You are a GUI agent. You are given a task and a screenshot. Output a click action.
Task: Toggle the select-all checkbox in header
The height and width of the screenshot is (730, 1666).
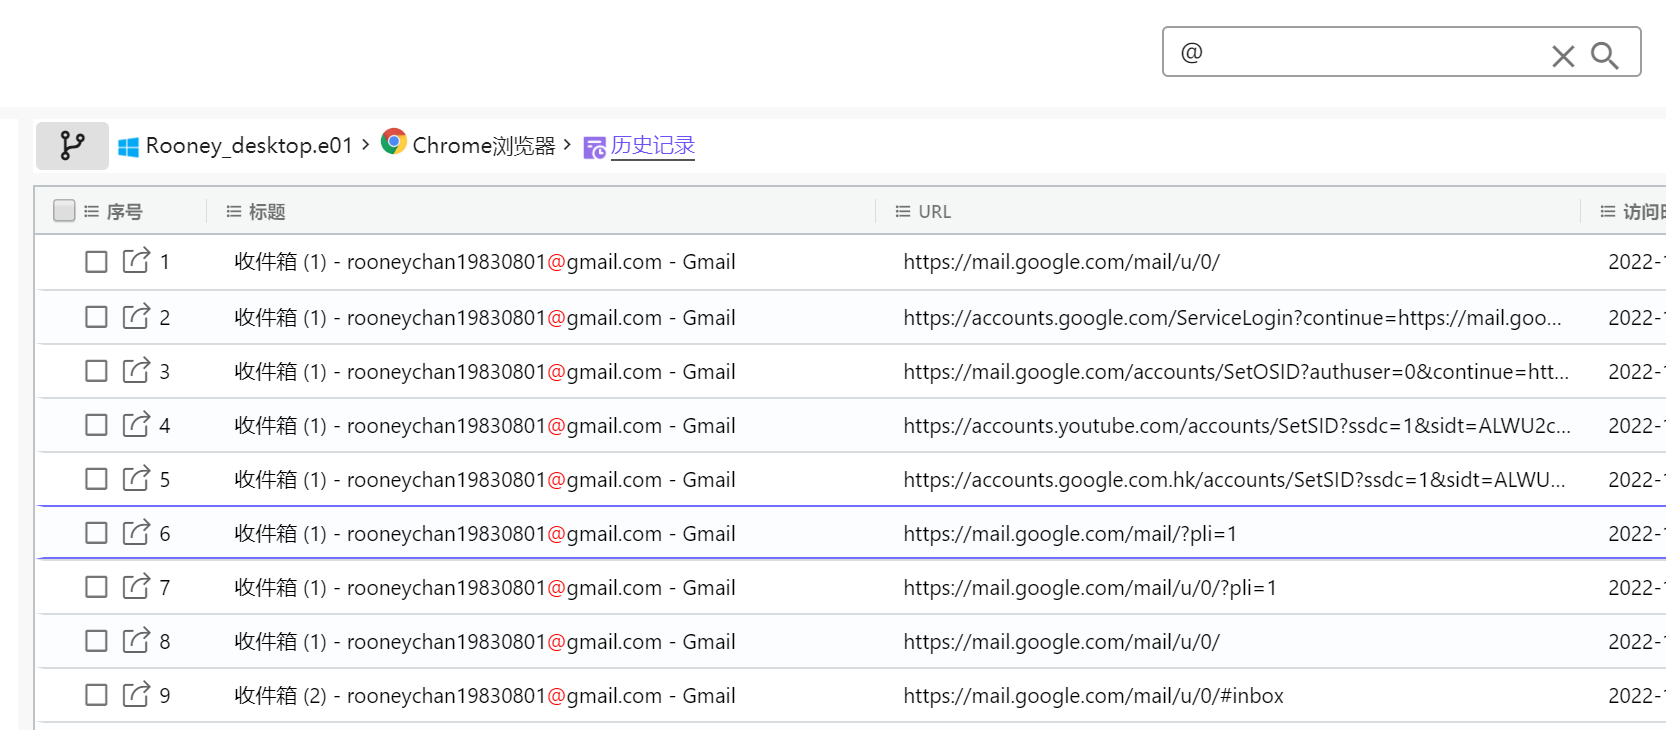[x=64, y=210]
